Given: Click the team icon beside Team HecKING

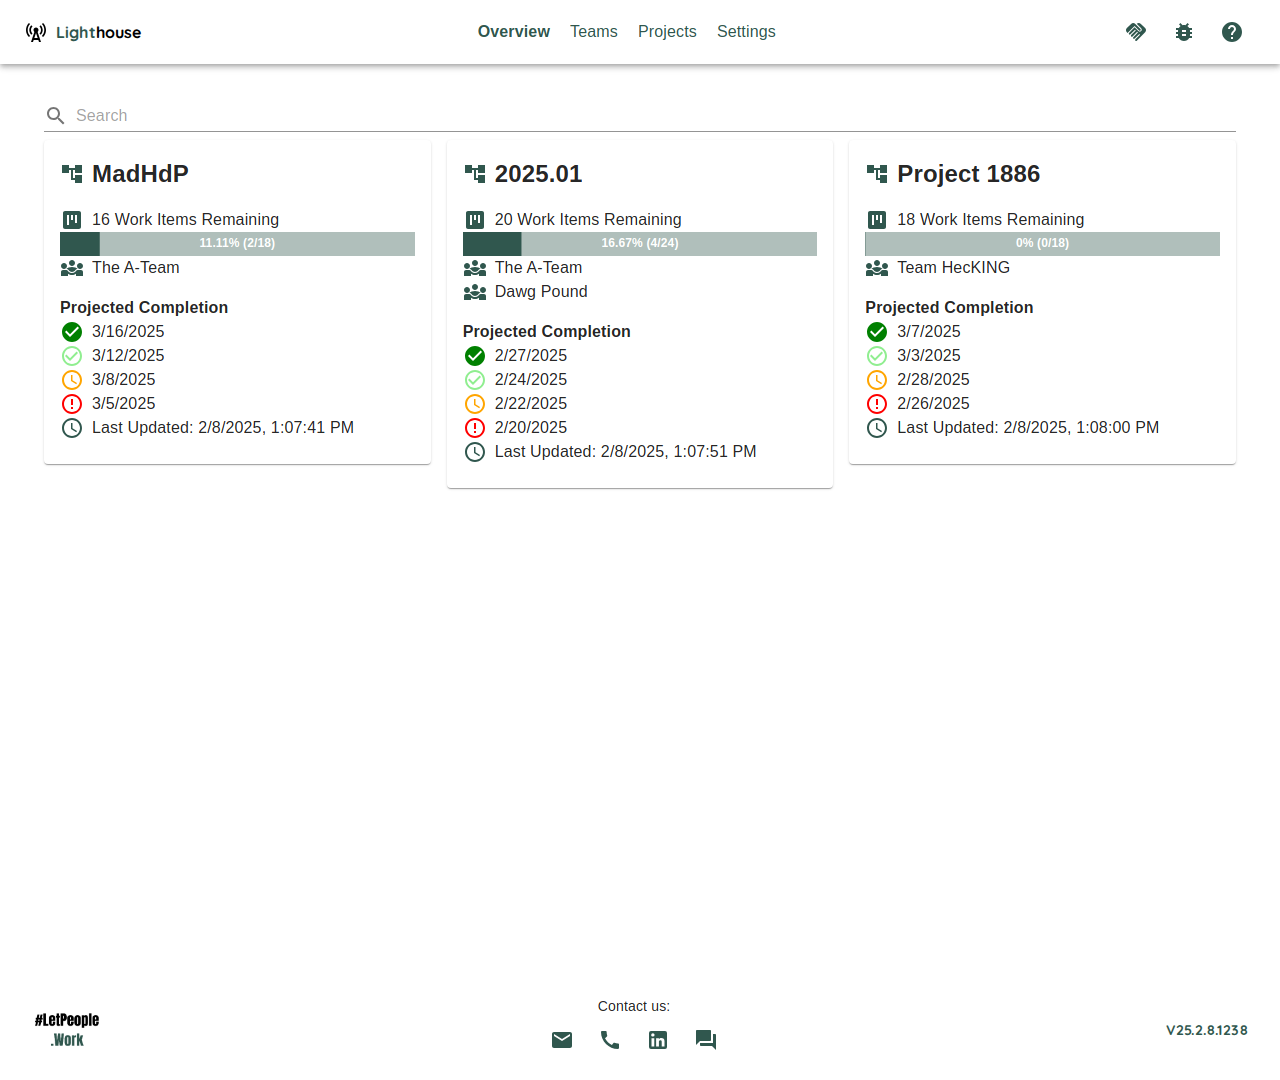Looking at the screenshot, I should coord(877,268).
